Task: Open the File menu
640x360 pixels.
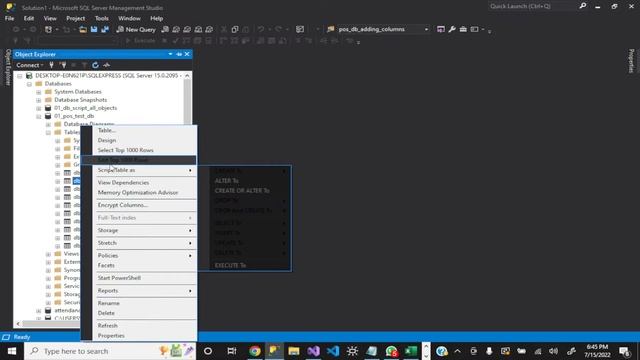Action: [9, 18]
